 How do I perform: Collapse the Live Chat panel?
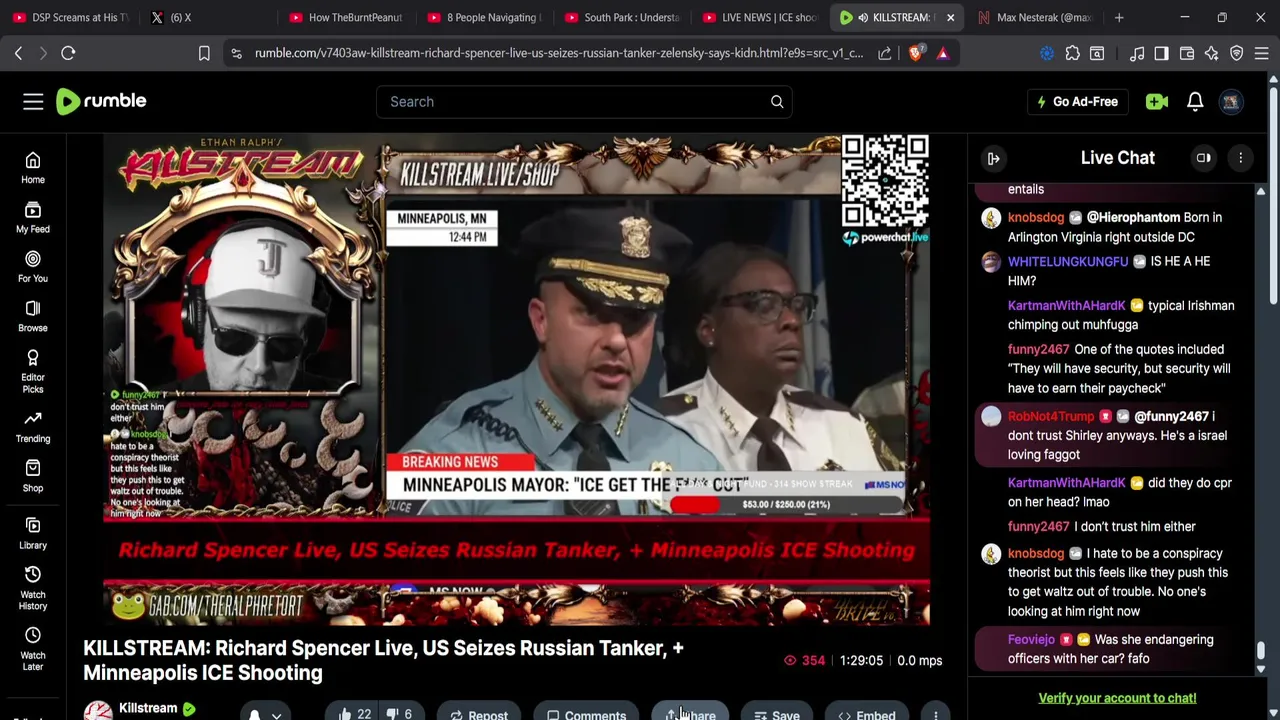pos(993,158)
